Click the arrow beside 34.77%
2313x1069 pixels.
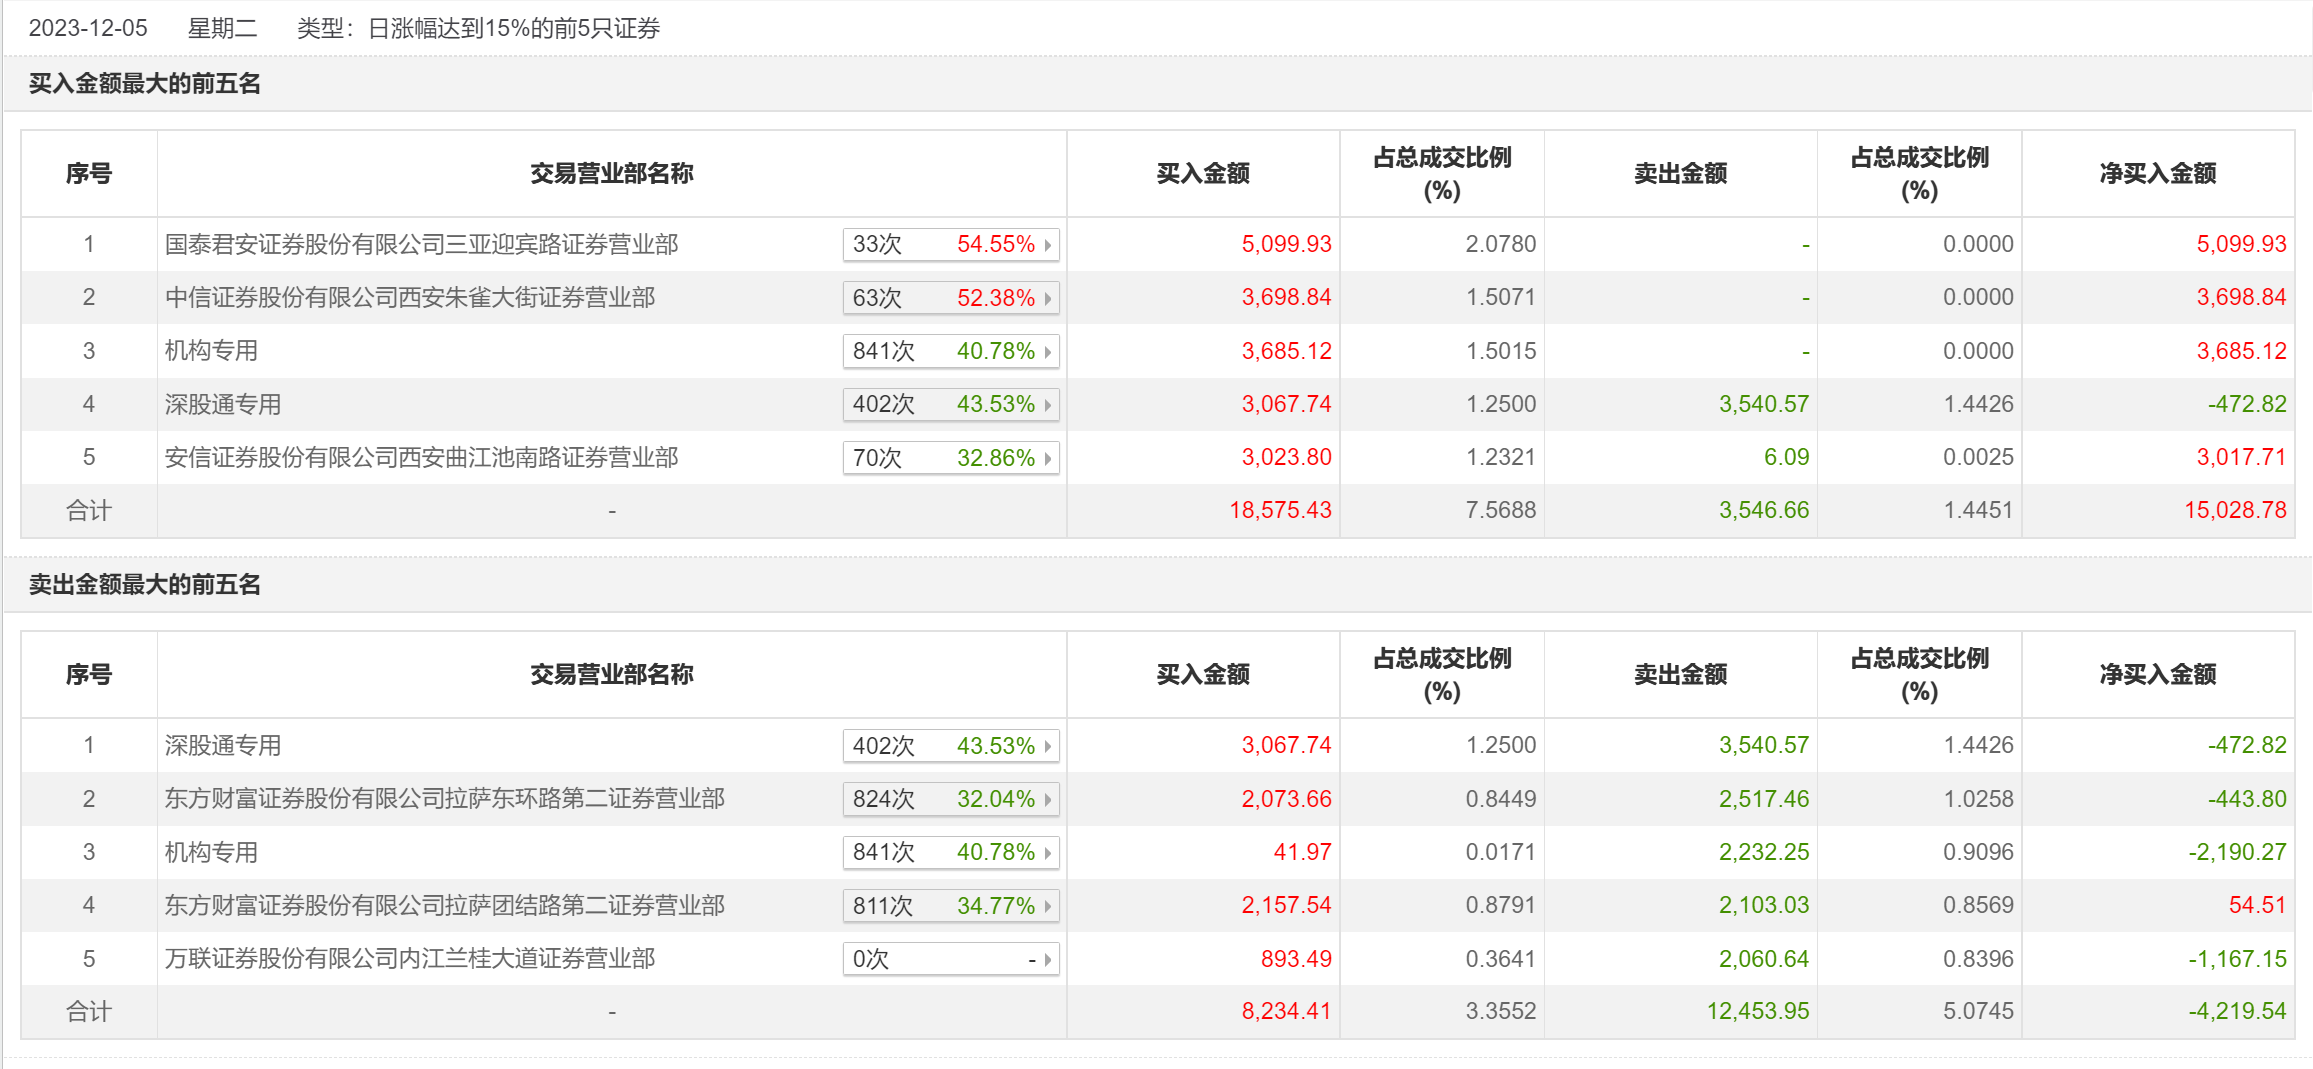1047,906
